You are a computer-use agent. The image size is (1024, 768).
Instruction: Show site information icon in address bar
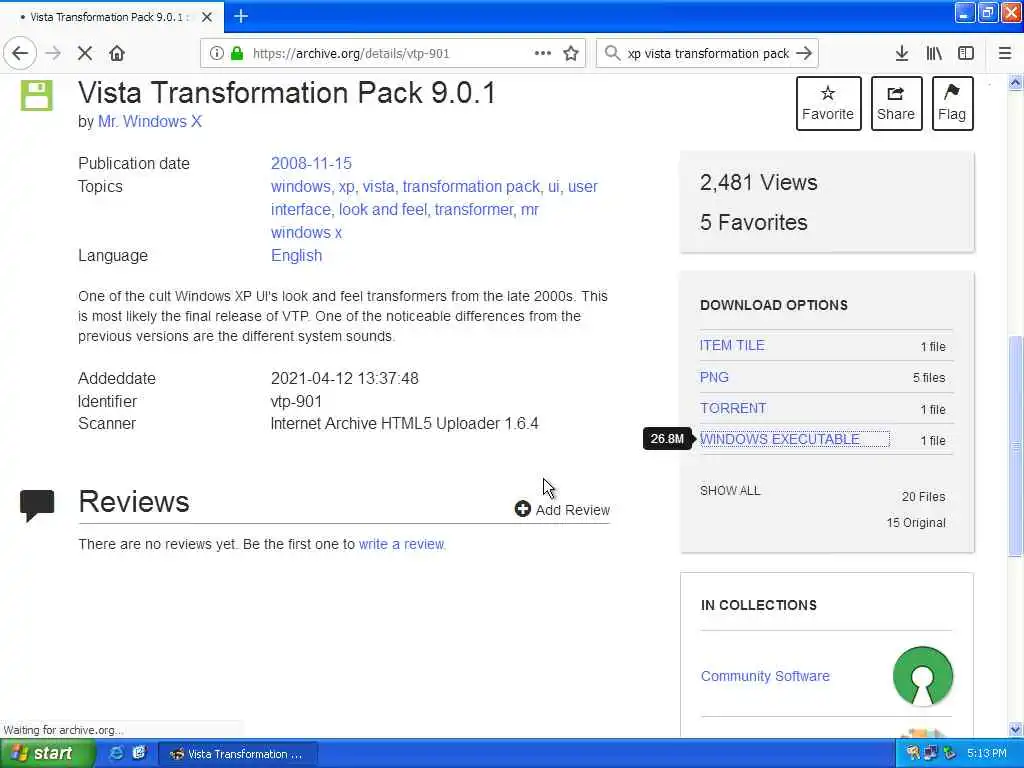pos(216,54)
